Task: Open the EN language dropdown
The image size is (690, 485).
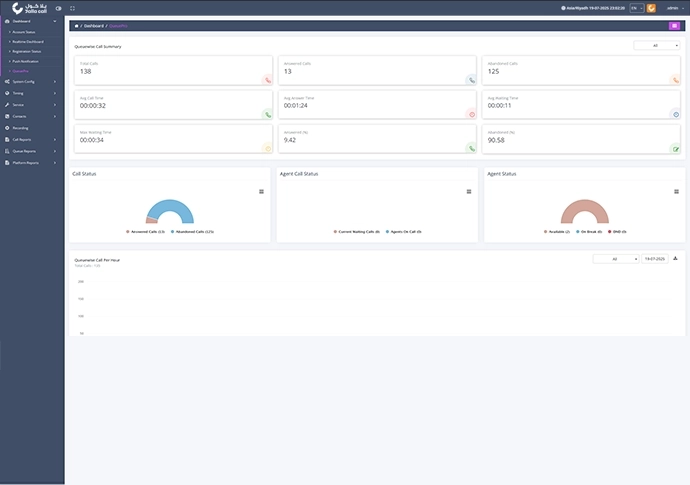Action: point(636,8)
